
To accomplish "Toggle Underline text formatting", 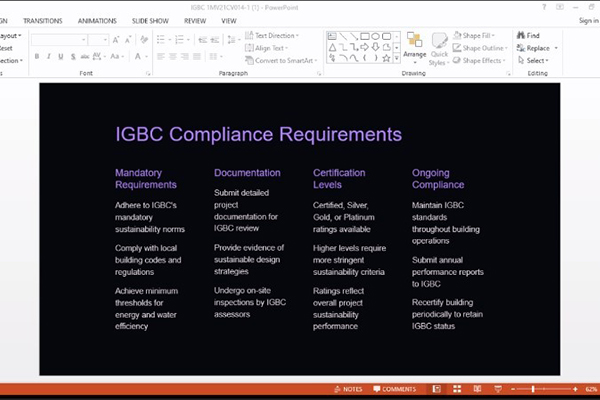I will click(x=60, y=57).
